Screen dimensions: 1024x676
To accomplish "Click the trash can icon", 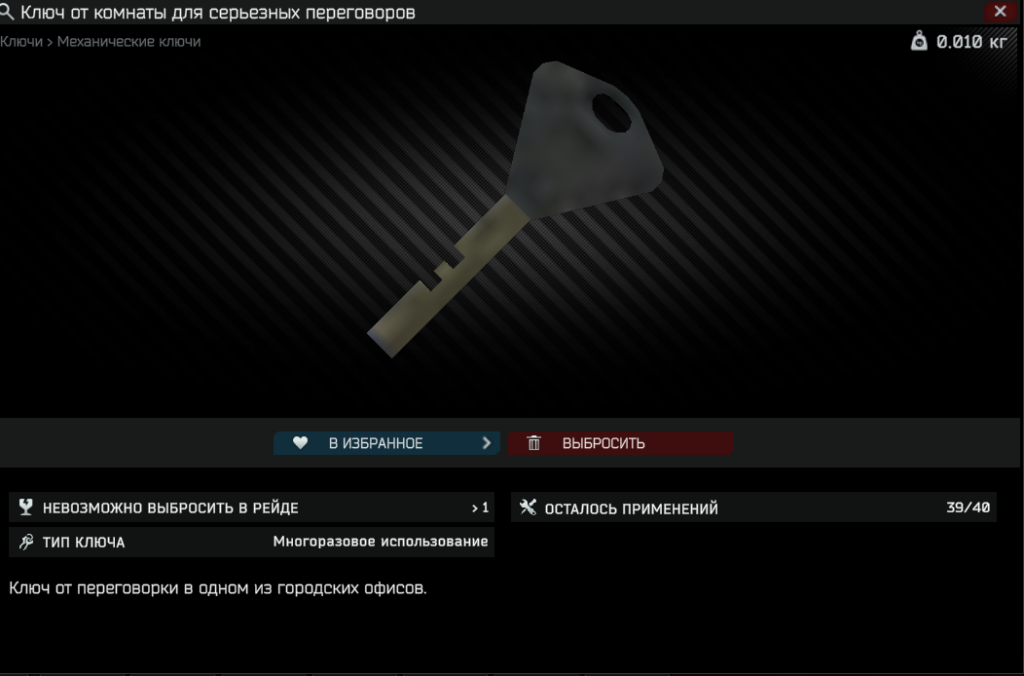I will click(534, 443).
